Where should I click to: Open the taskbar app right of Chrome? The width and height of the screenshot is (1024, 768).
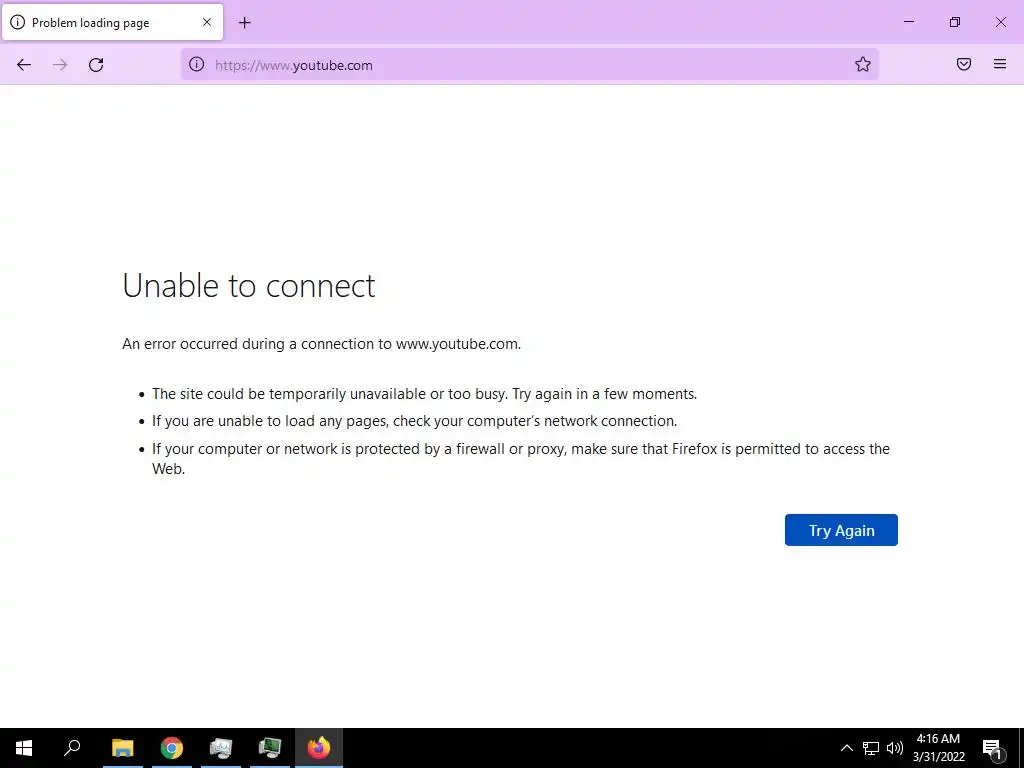pos(221,748)
